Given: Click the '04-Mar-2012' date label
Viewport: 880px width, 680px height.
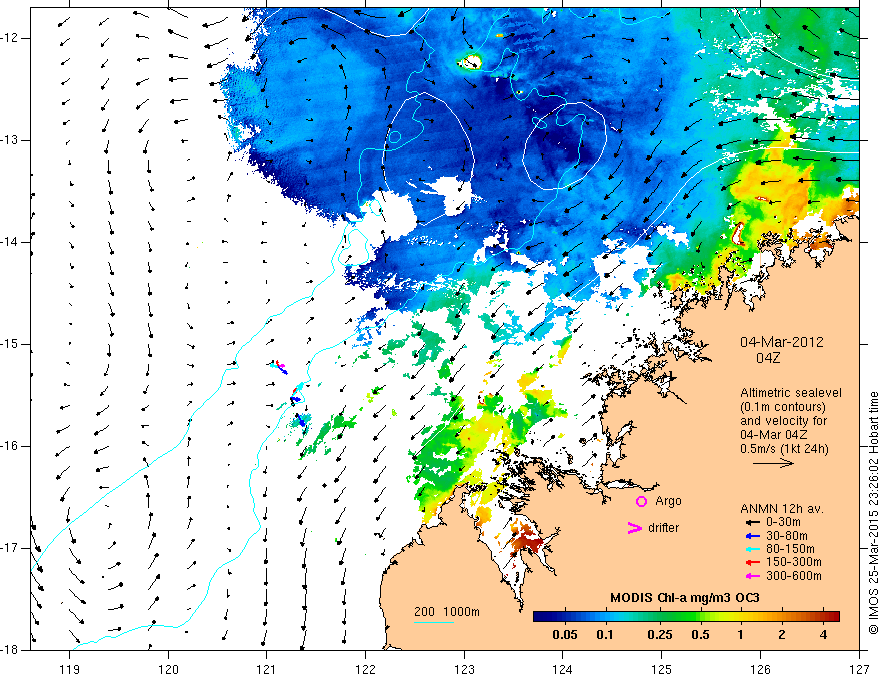Looking at the screenshot, I should point(782,342).
